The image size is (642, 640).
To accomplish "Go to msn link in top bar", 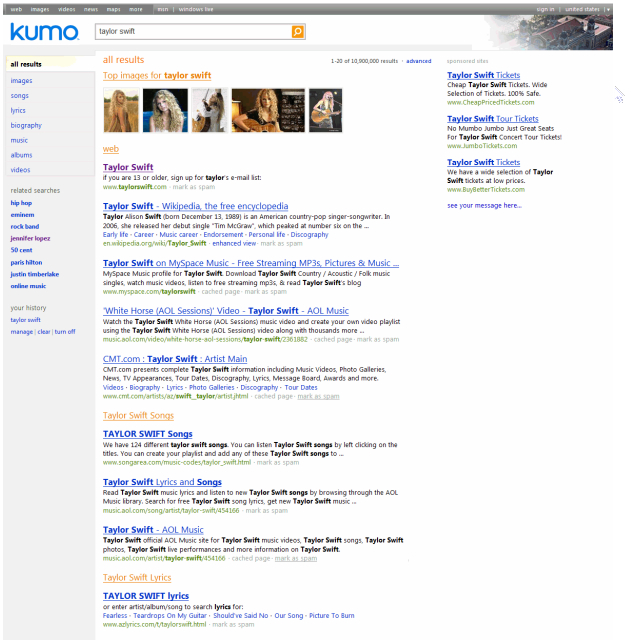I will (x=163, y=9).
